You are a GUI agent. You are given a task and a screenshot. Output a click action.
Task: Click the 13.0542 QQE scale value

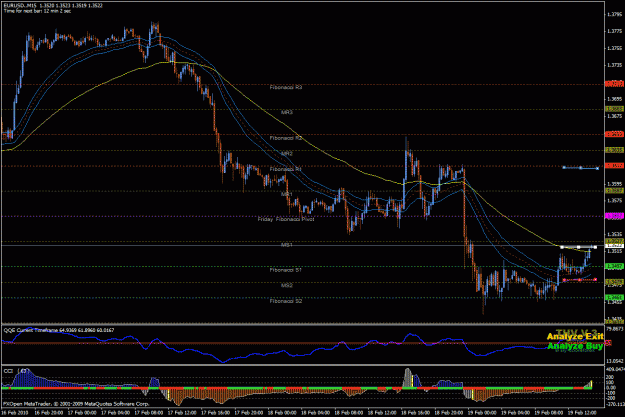[x=614, y=361]
